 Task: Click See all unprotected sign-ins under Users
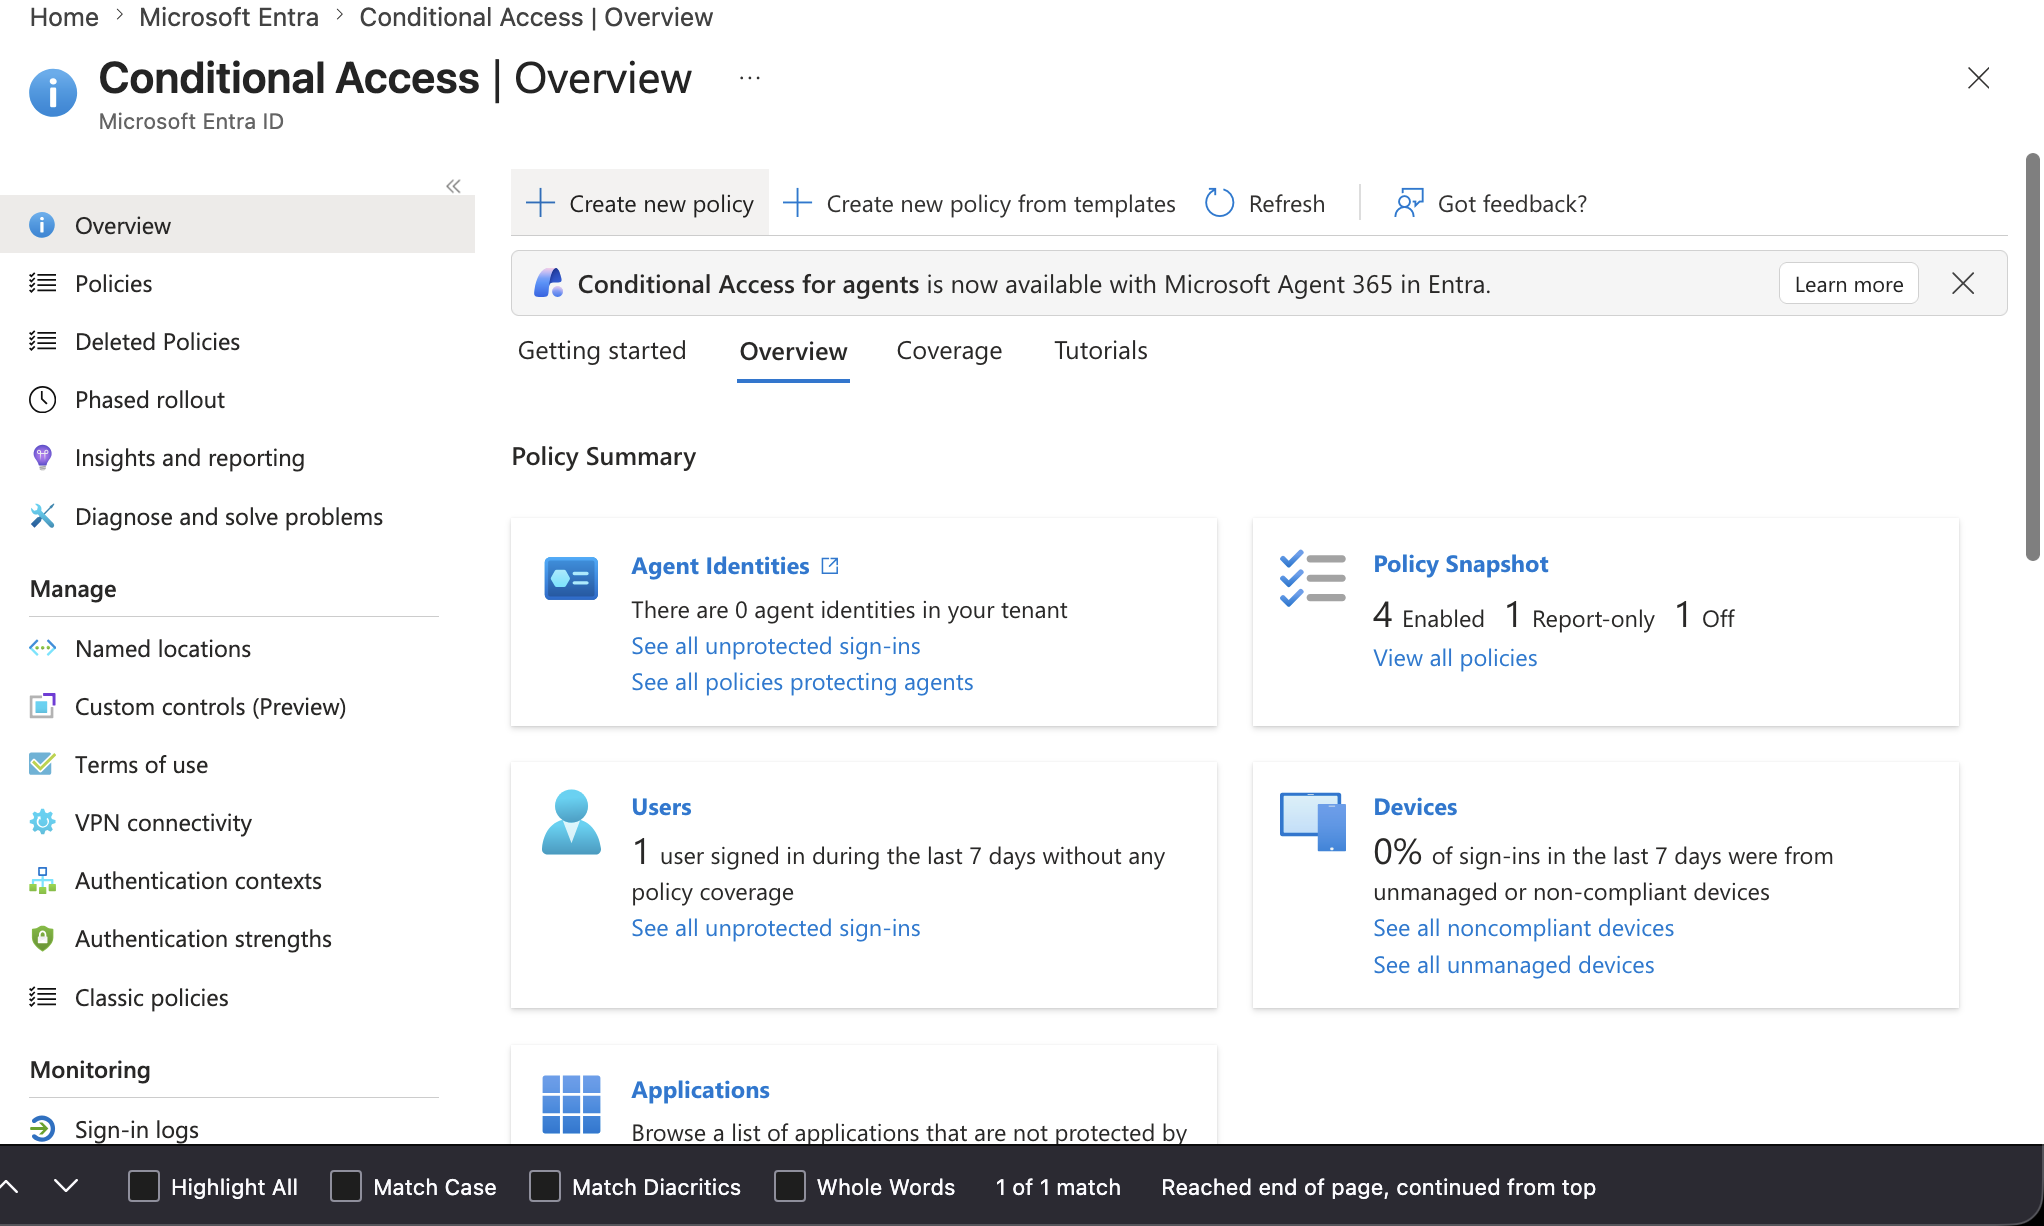coord(775,928)
